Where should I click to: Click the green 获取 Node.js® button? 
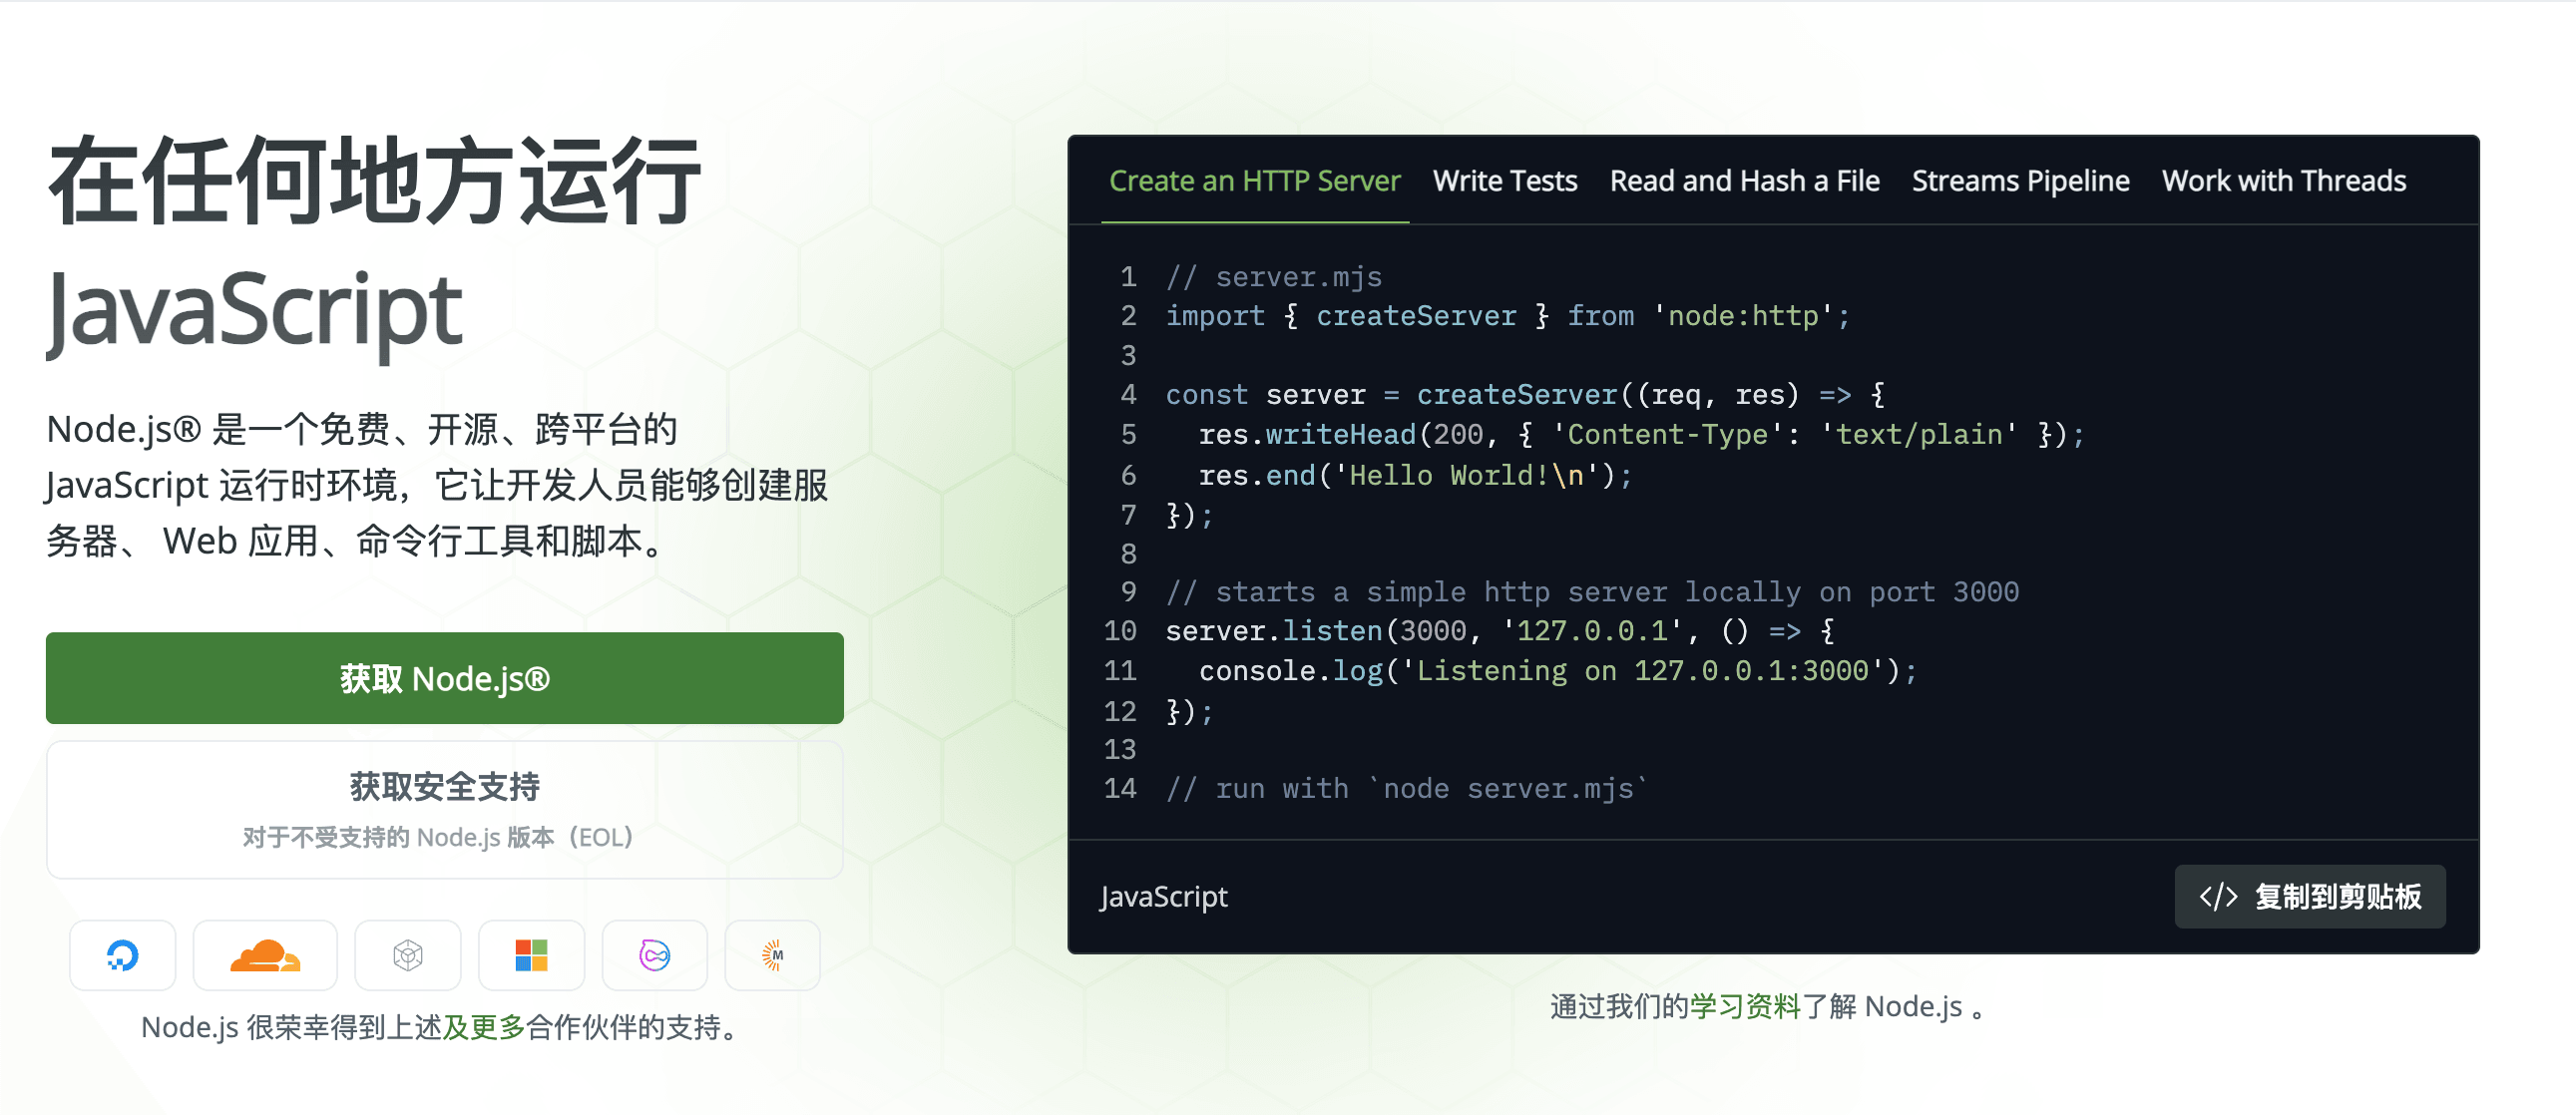click(445, 678)
